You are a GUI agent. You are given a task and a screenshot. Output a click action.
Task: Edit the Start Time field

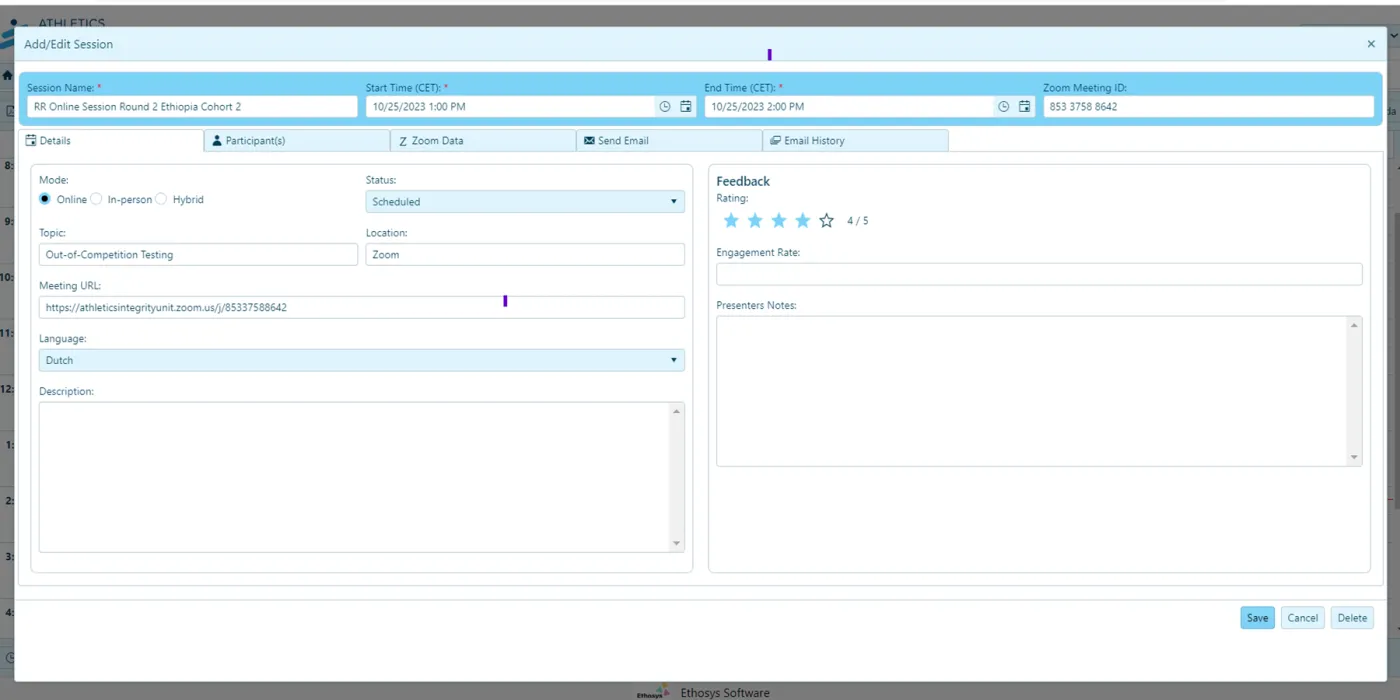pyautogui.click(x=510, y=106)
